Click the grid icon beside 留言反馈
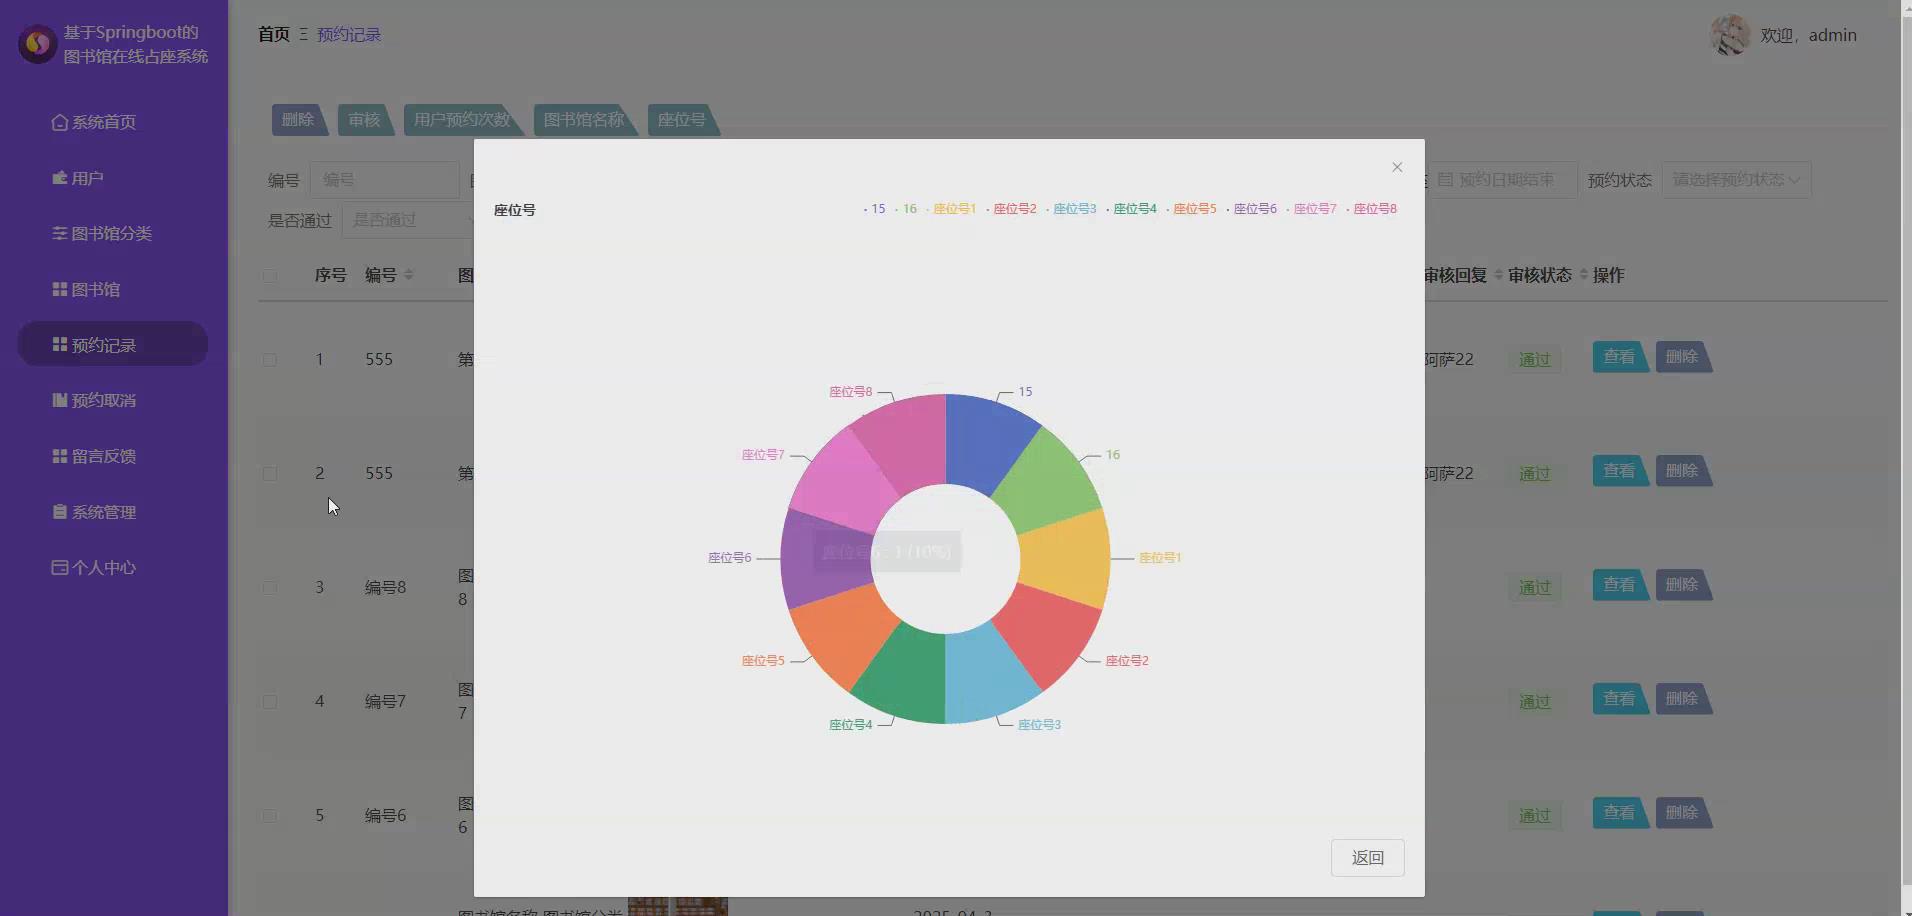 [x=60, y=456]
